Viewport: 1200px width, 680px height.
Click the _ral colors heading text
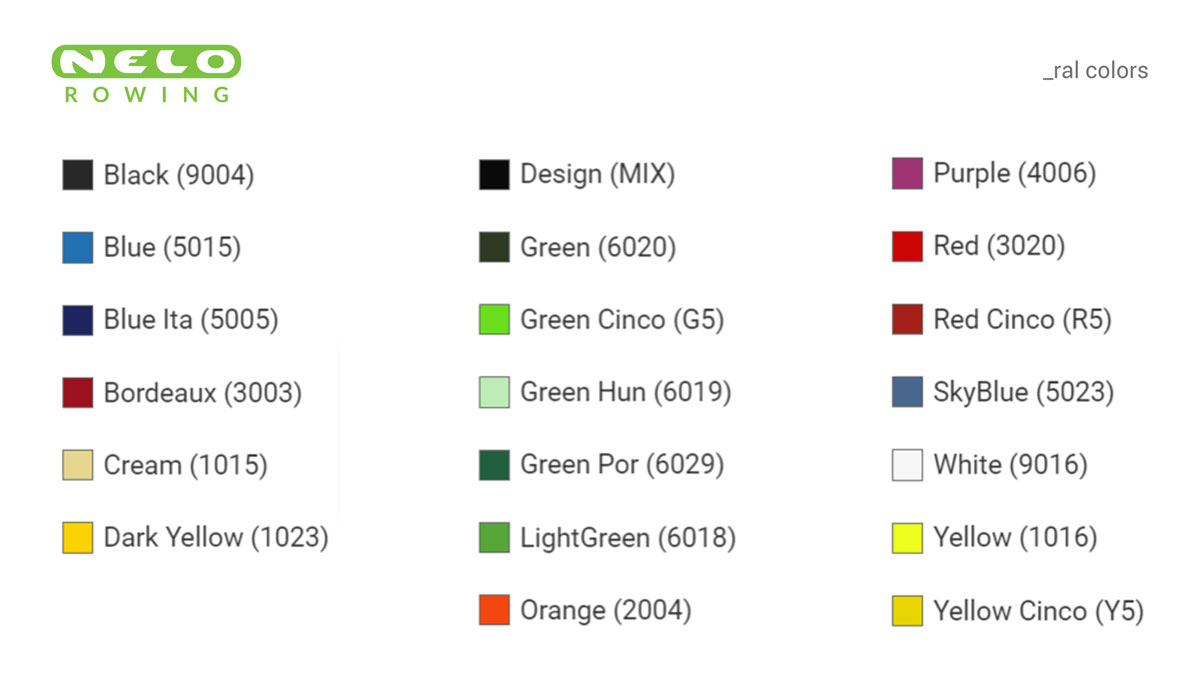(1095, 71)
